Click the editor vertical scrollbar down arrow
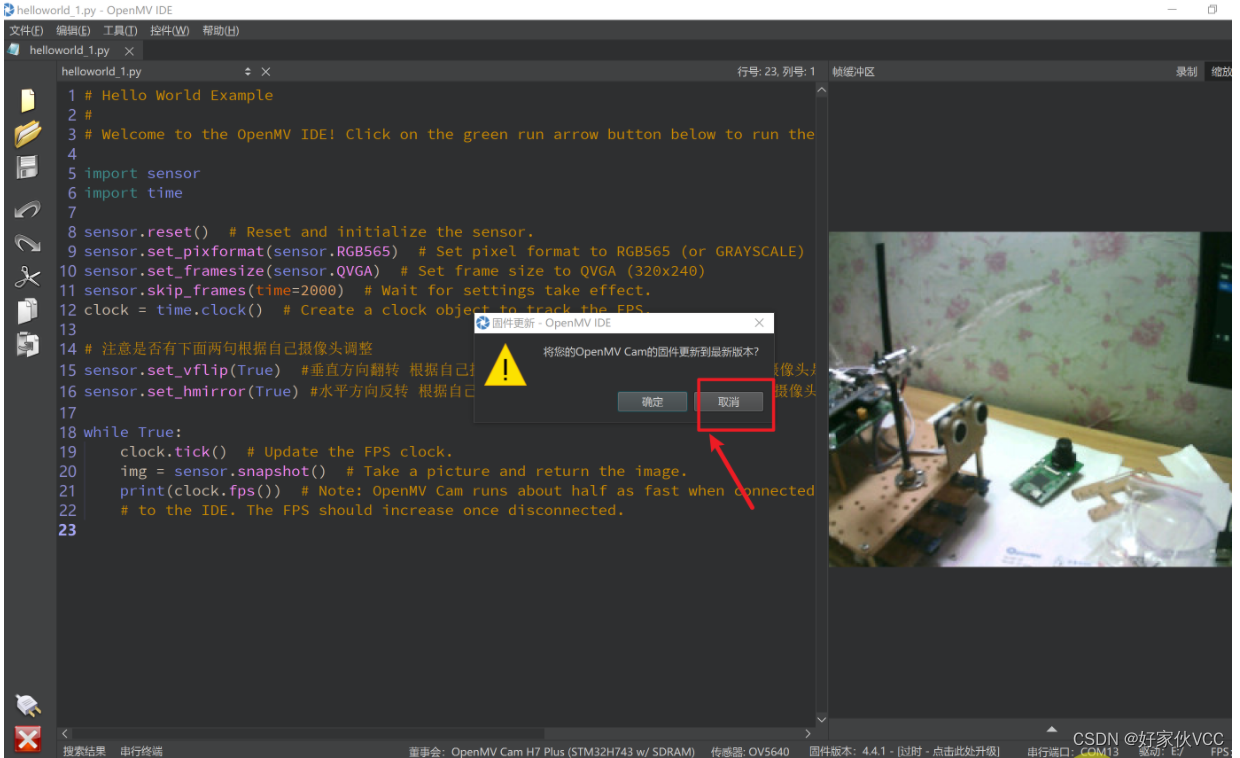 822,719
